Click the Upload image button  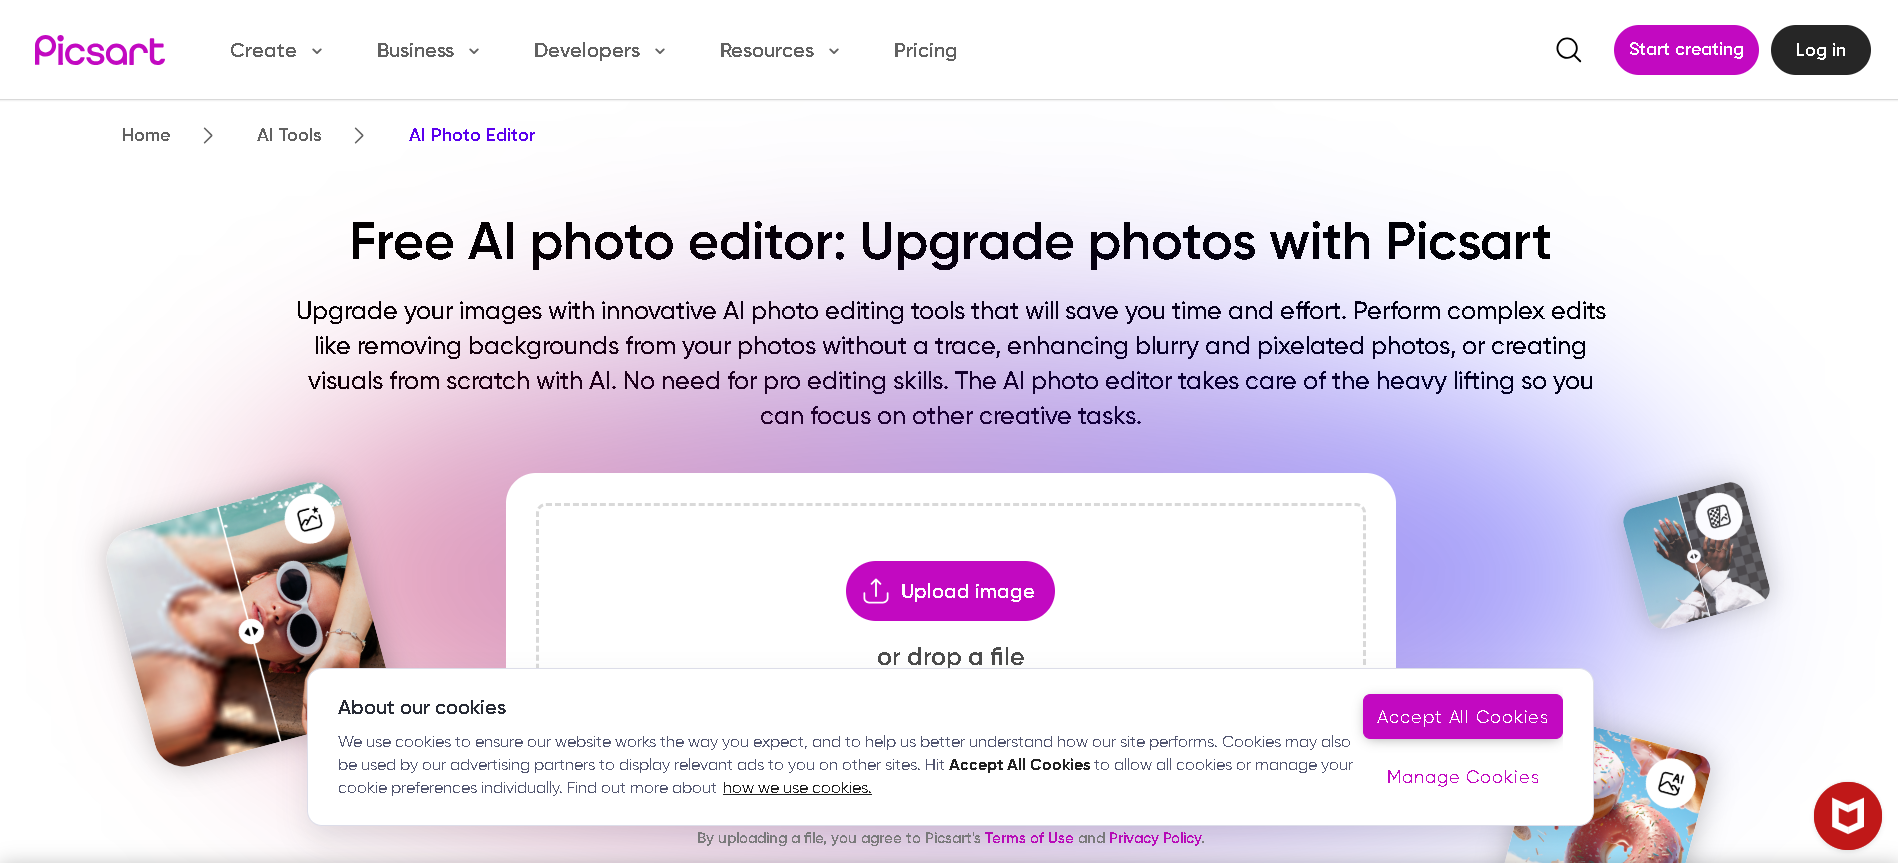[950, 591]
